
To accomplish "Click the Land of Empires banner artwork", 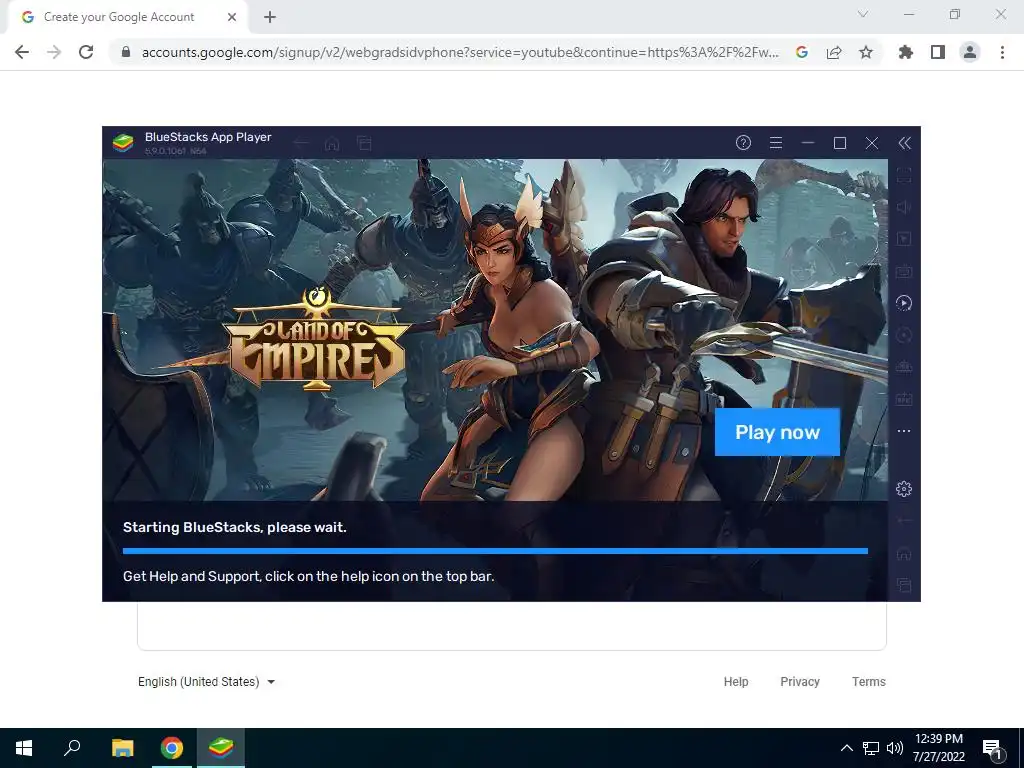I will point(495,330).
